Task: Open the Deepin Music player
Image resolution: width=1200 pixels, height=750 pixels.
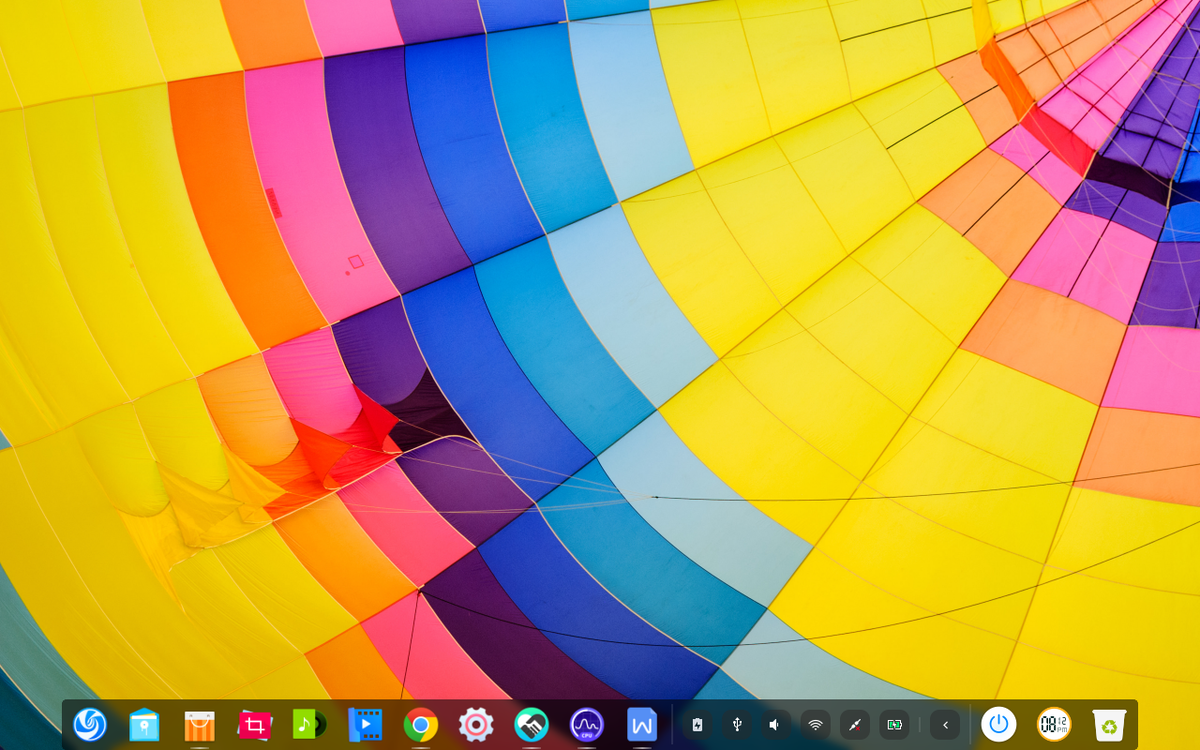Action: (x=310, y=724)
